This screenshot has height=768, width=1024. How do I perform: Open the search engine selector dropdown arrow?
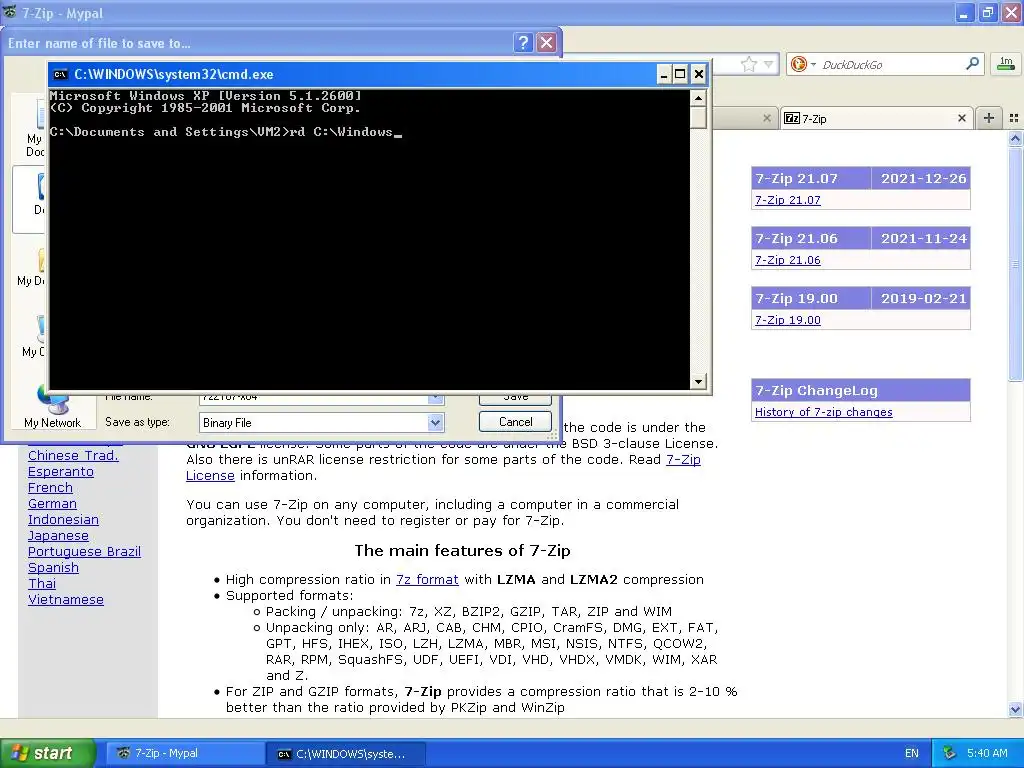tap(813, 64)
